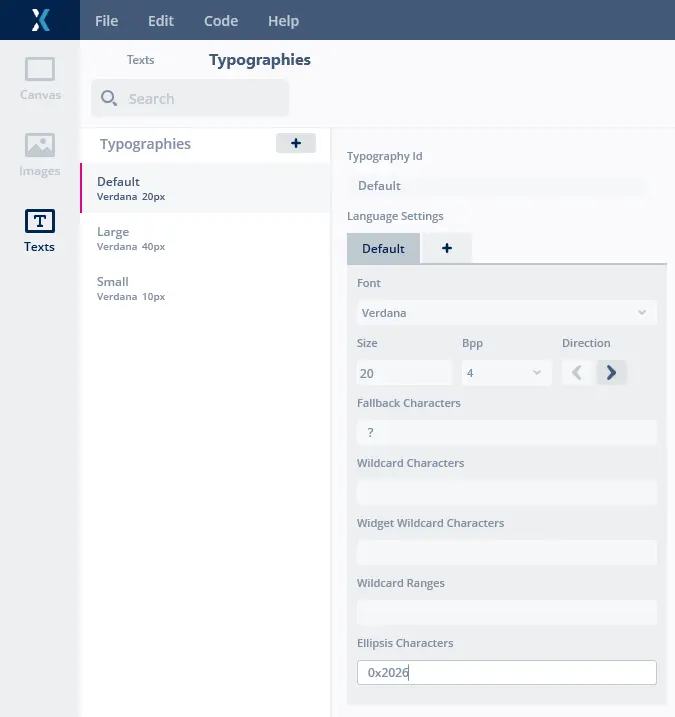Click the TouchGFX X logo icon

pyautogui.click(x=40, y=20)
